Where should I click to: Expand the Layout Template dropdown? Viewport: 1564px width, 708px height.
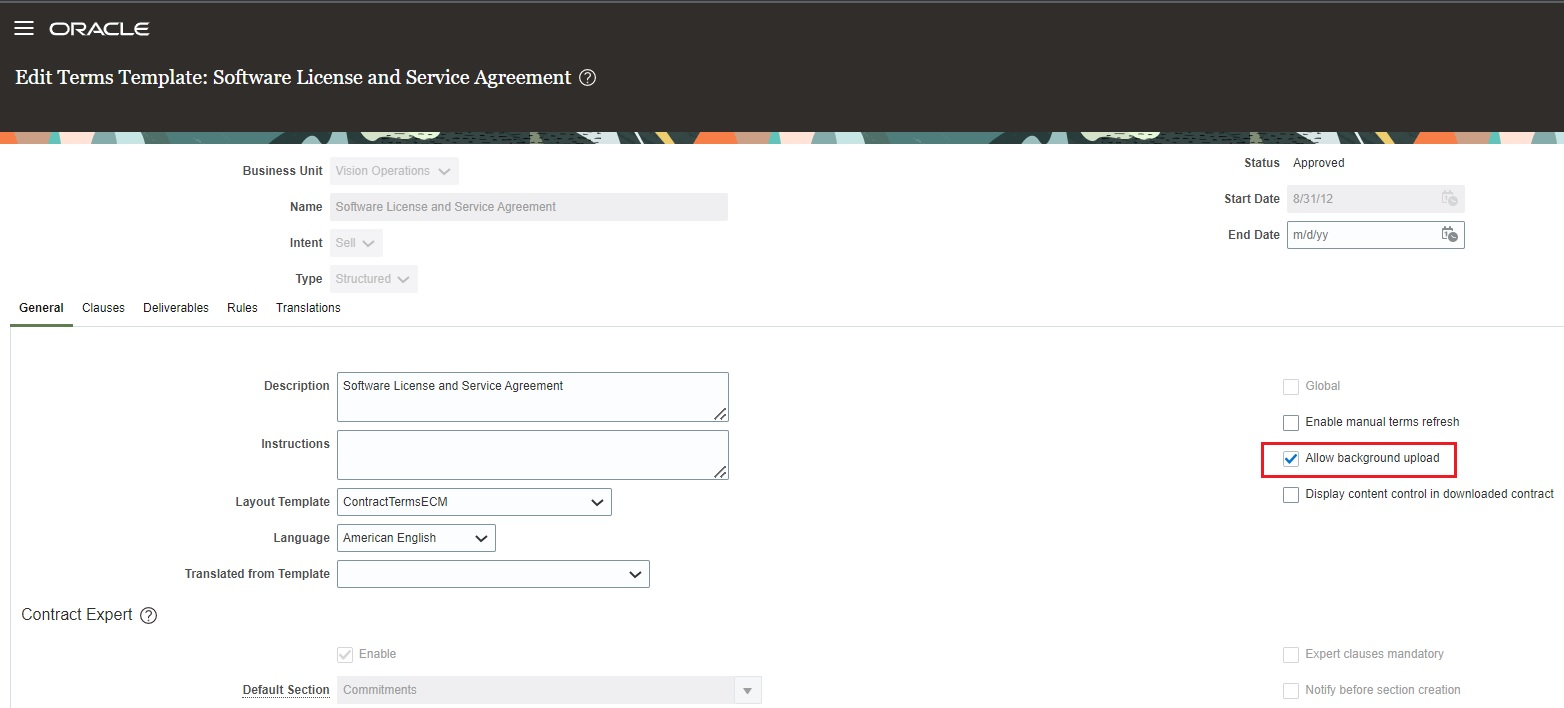pos(597,502)
